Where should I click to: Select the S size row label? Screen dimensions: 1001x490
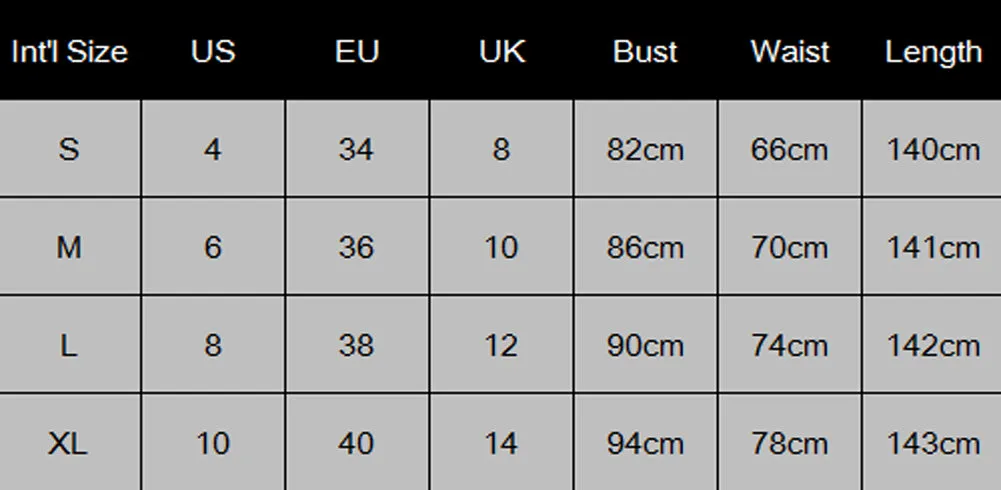pyautogui.click(x=69, y=149)
